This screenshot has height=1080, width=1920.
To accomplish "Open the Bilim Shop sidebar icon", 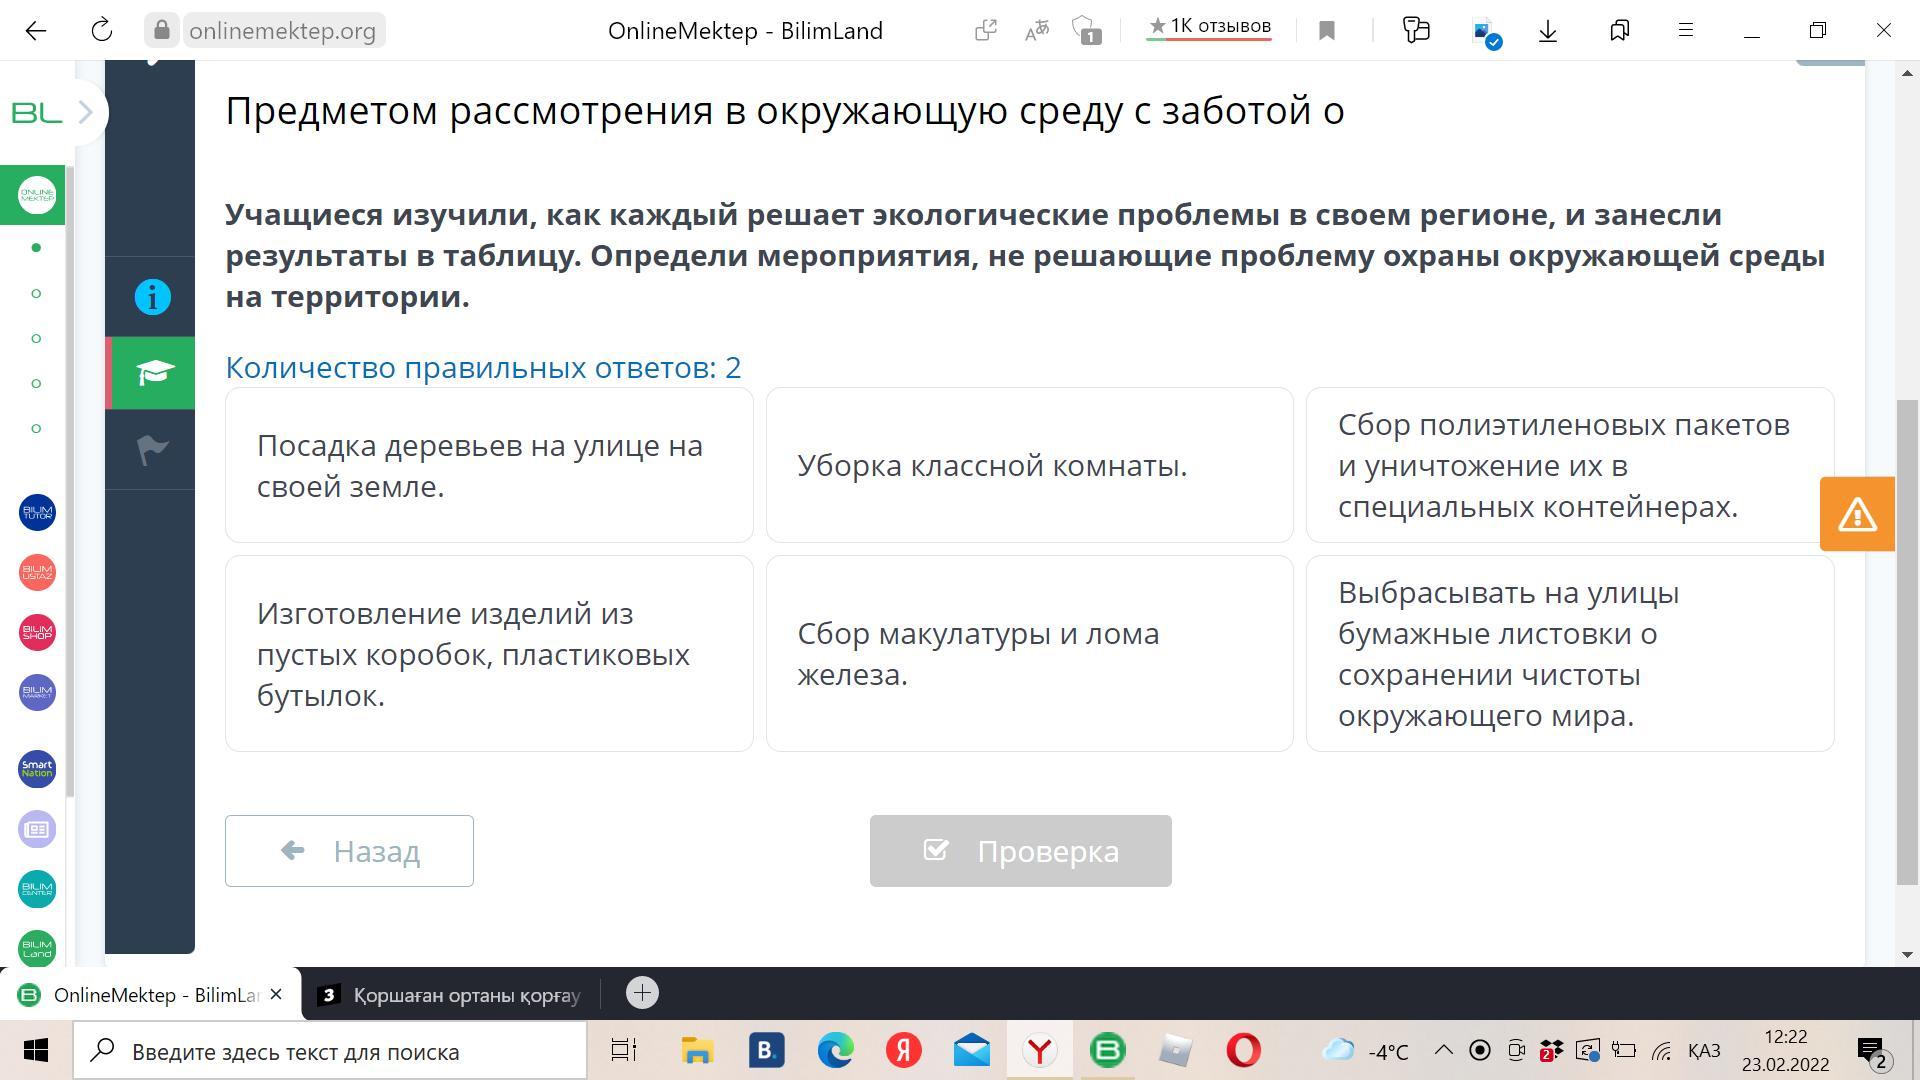I will click(37, 632).
